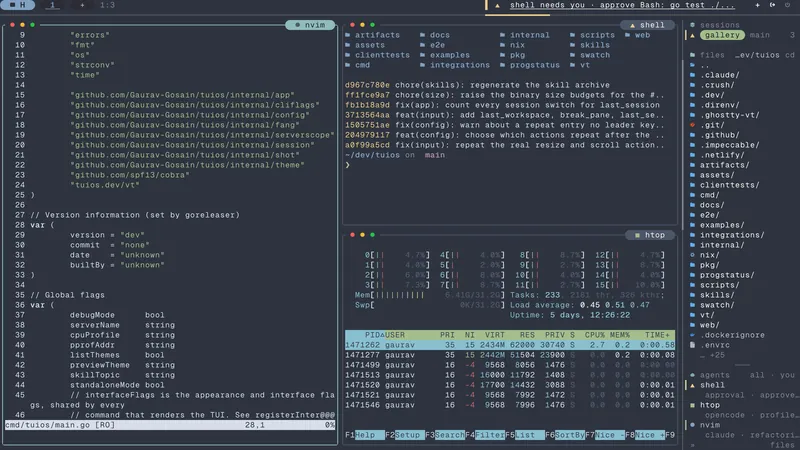This screenshot has width=800, height=450.
Task: Click the power icon in top bar
Action: point(787,5)
